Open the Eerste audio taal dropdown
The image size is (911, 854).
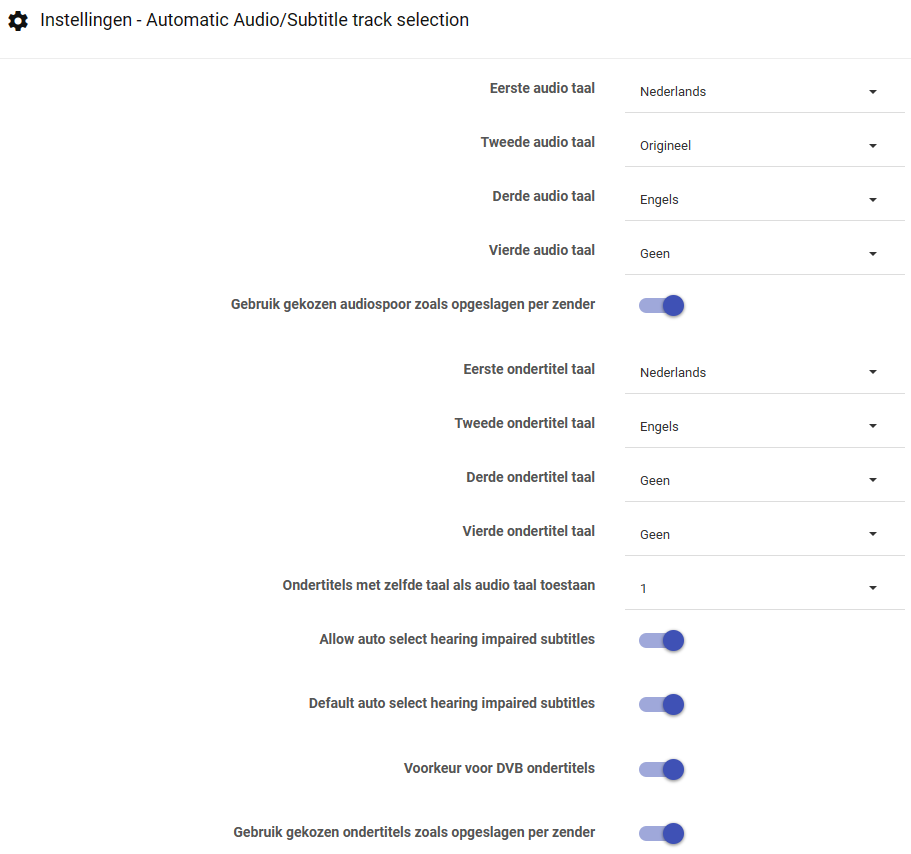click(758, 92)
